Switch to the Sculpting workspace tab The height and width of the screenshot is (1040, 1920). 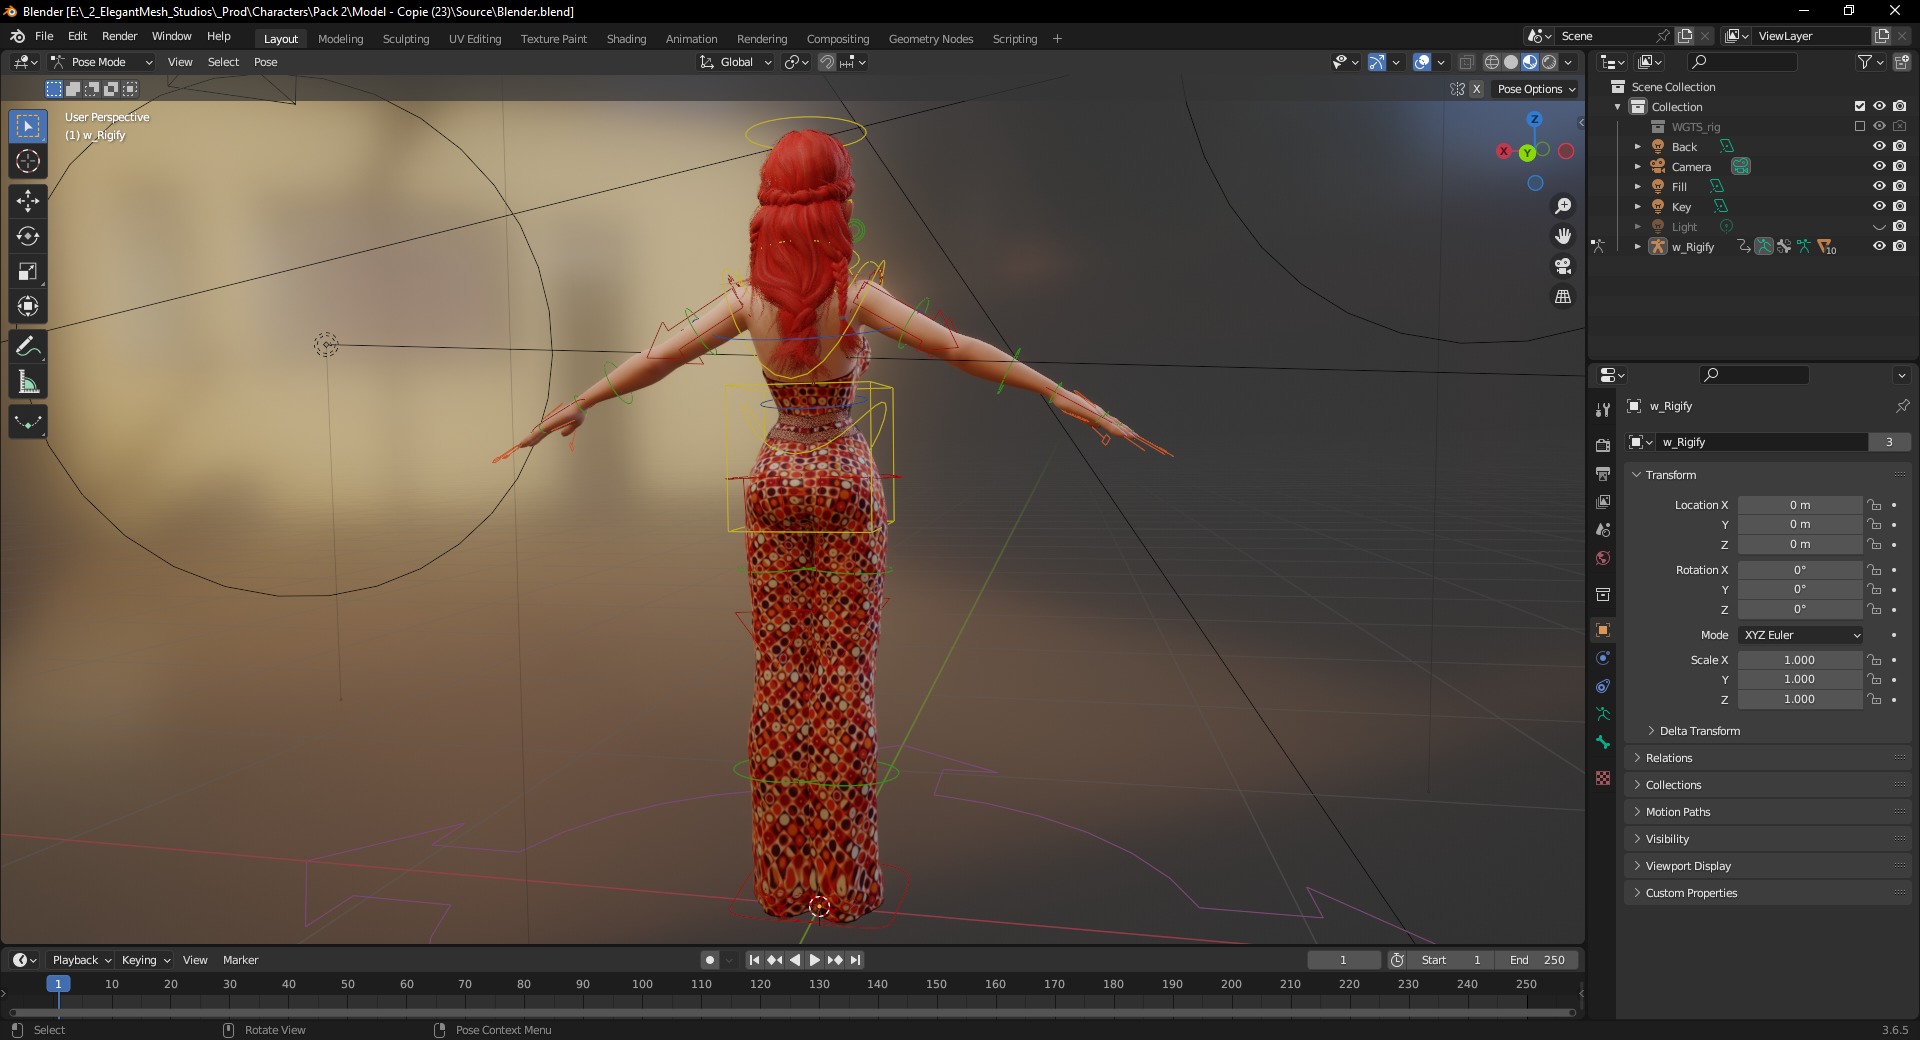pyautogui.click(x=405, y=39)
